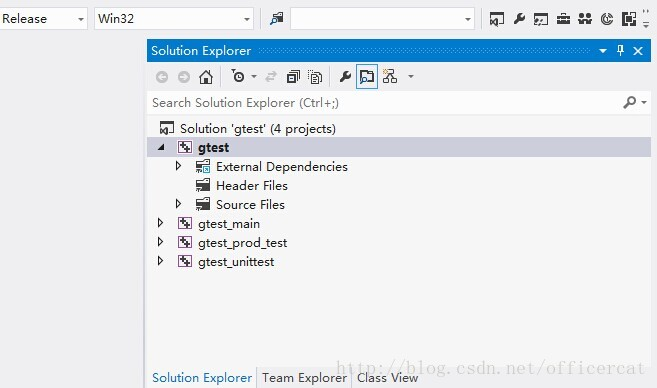Click the Header Files folder icon
This screenshot has height=388, width=657.
[203, 185]
